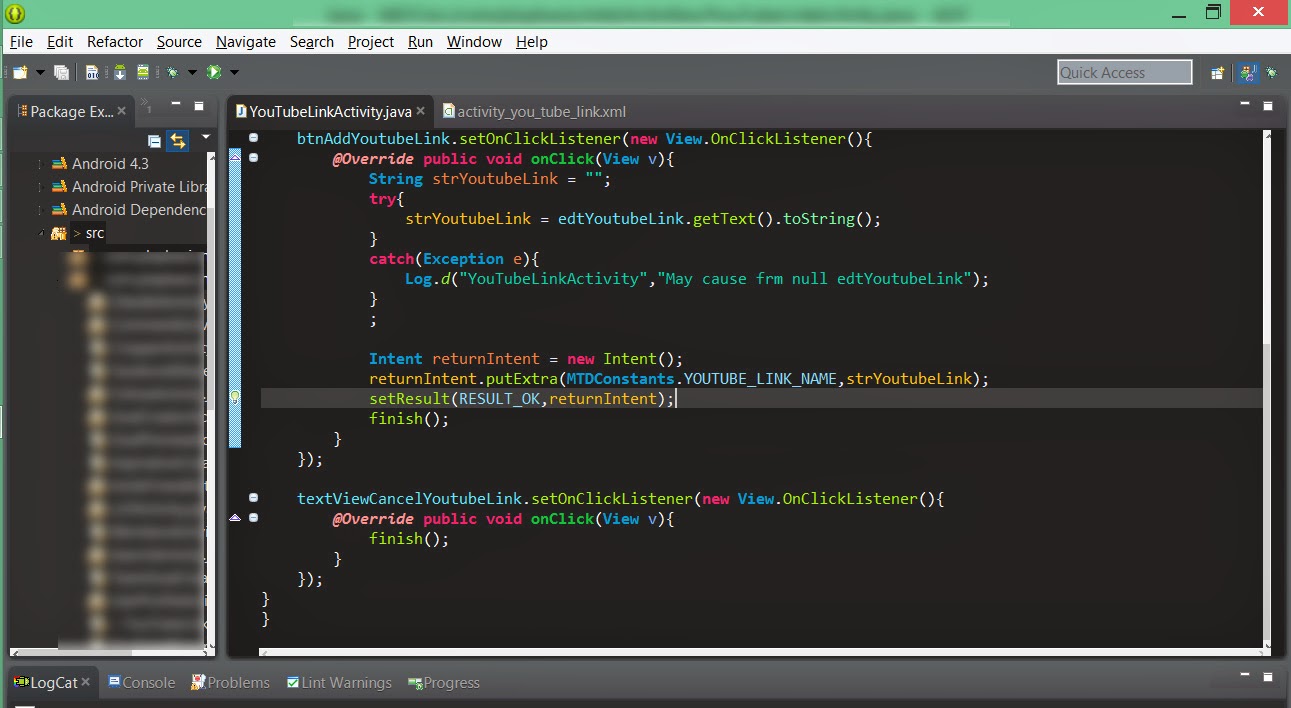Image resolution: width=1291 pixels, height=708 pixels.
Task: Switch to the Lint Warnings tab
Action: pyautogui.click(x=339, y=682)
